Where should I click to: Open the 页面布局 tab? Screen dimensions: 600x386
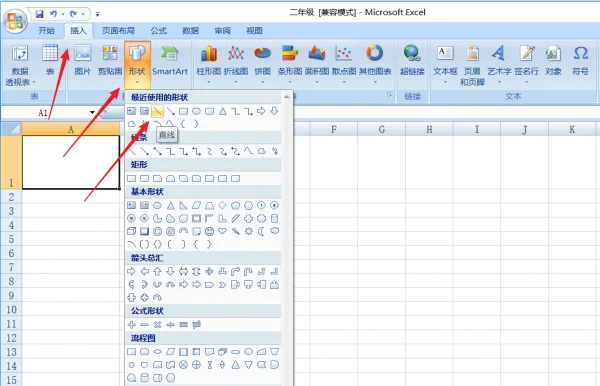[x=118, y=31]
